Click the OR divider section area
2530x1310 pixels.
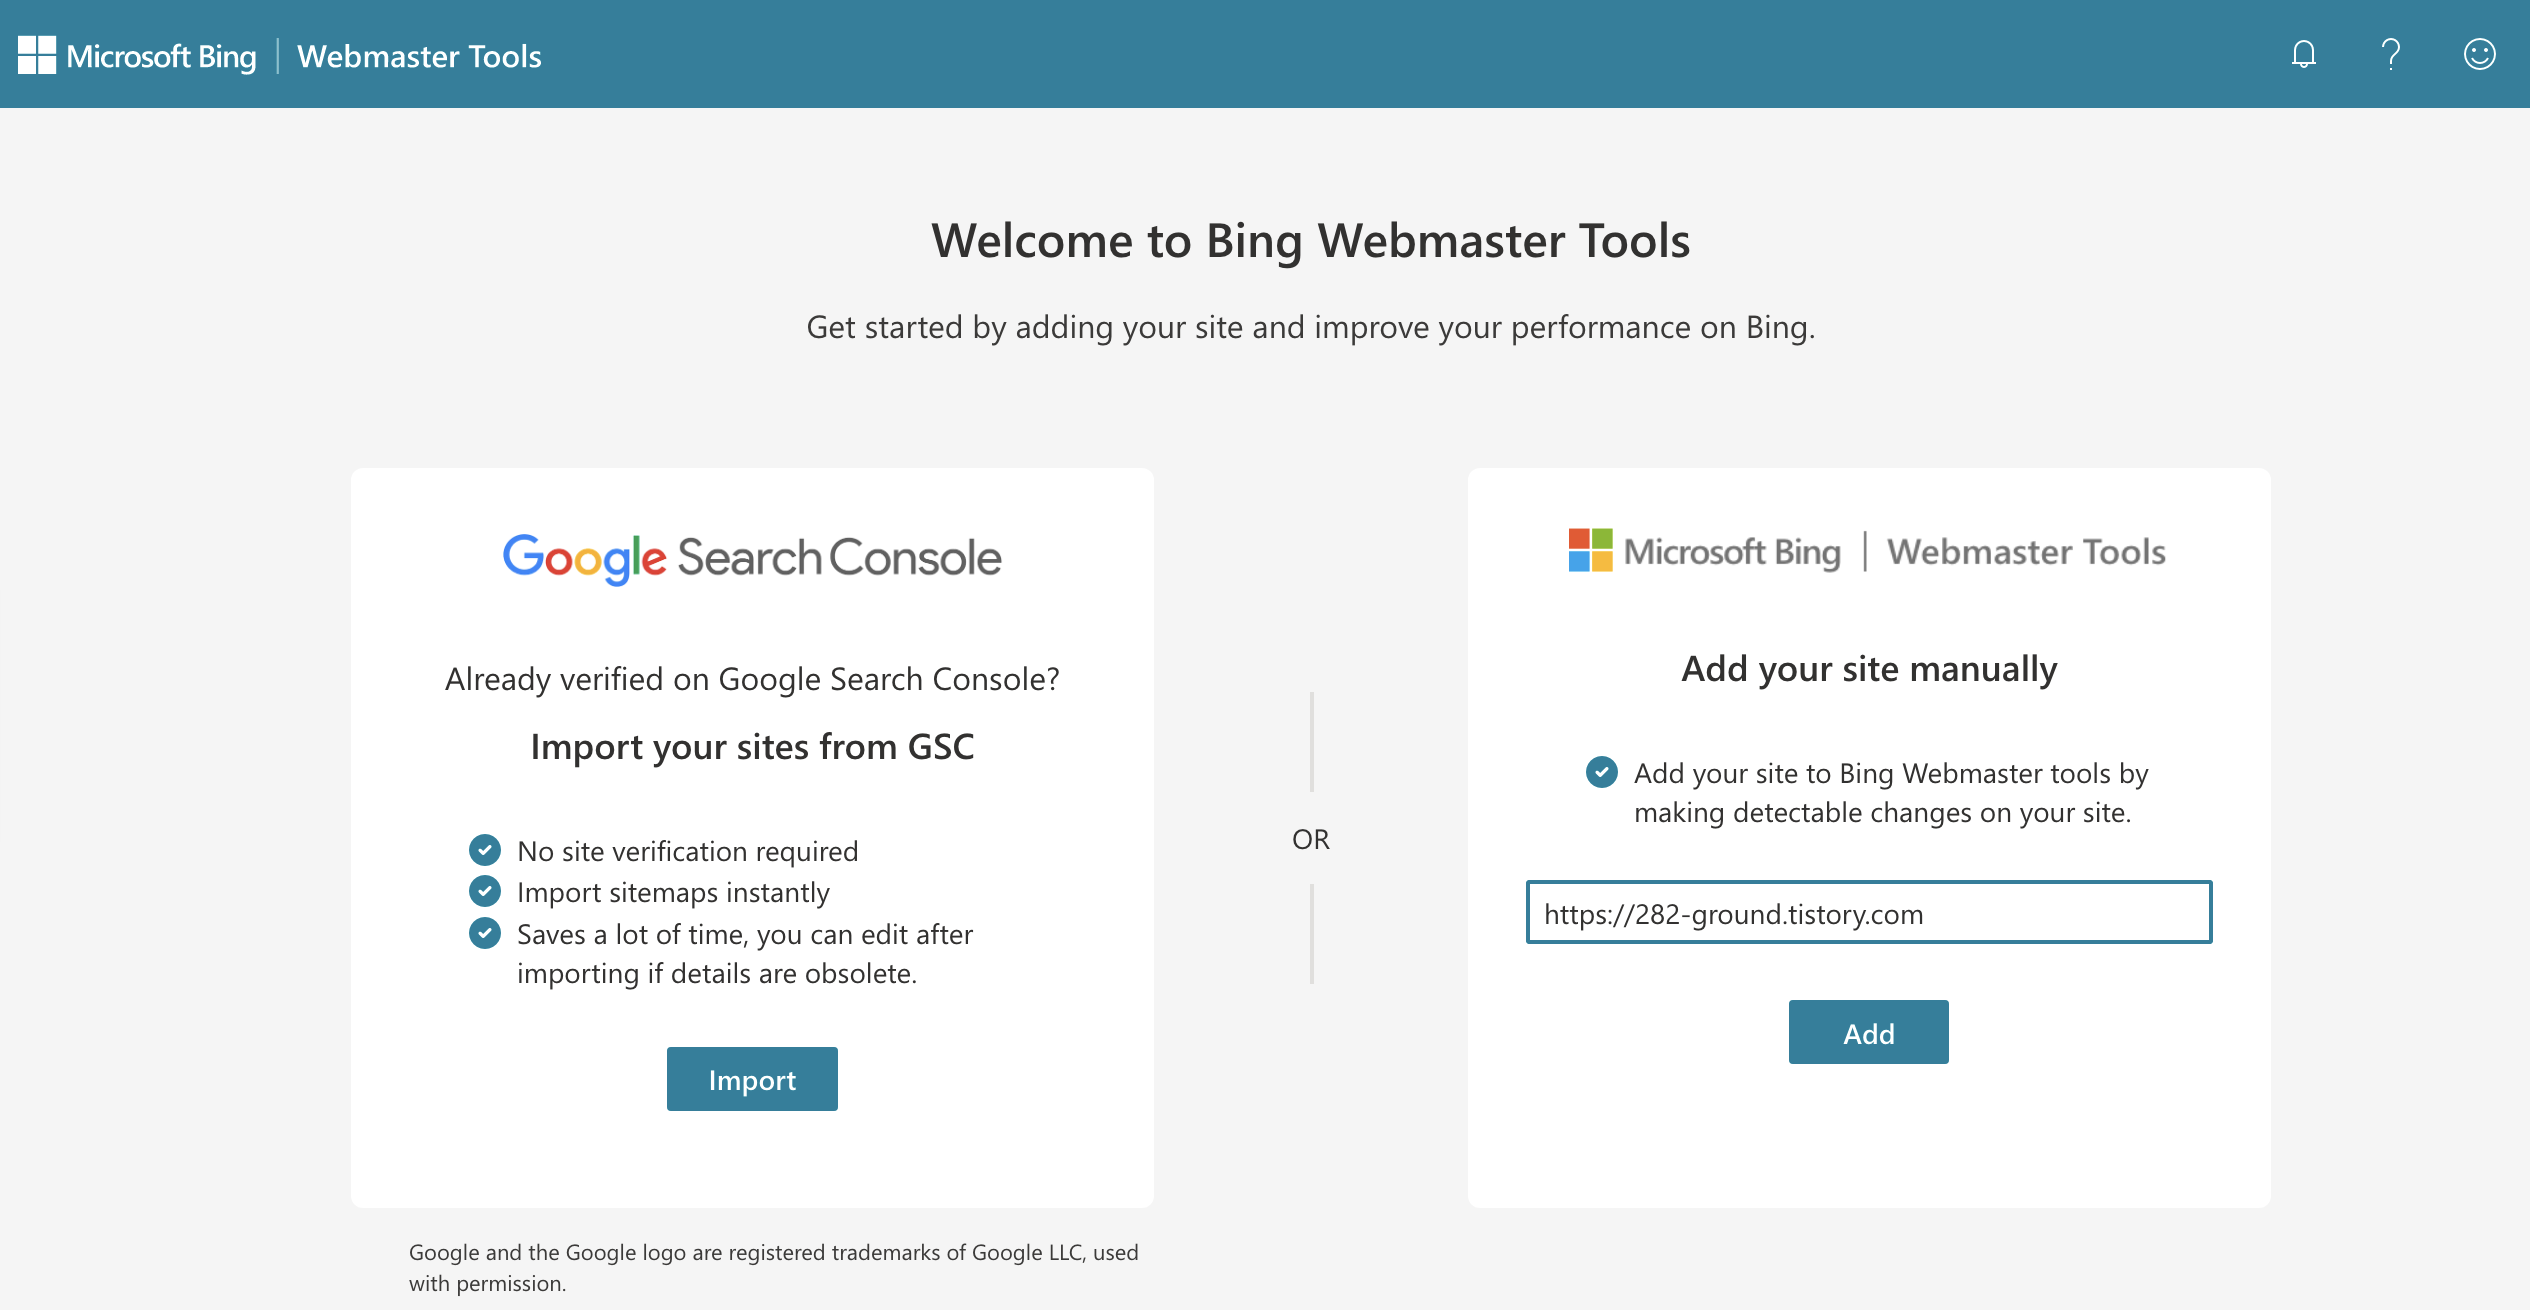[1309, 837]
